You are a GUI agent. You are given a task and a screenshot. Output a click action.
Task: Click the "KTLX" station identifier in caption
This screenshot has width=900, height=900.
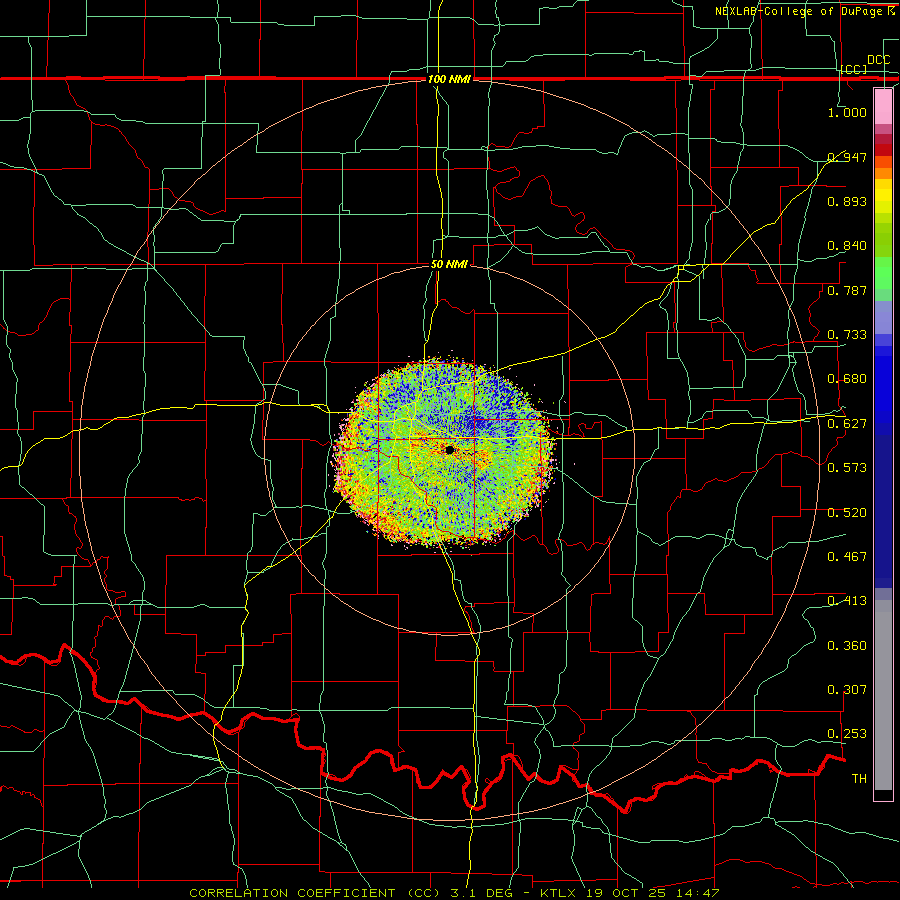[x=560, y=893]
